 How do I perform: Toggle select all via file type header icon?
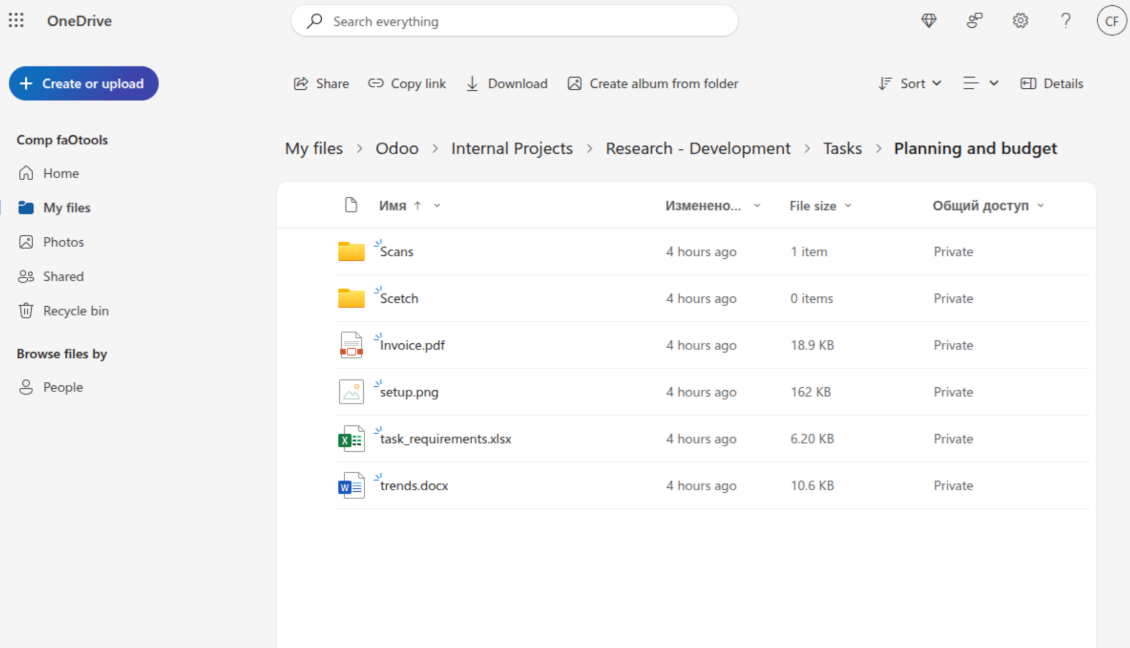(x=351, y=205)
